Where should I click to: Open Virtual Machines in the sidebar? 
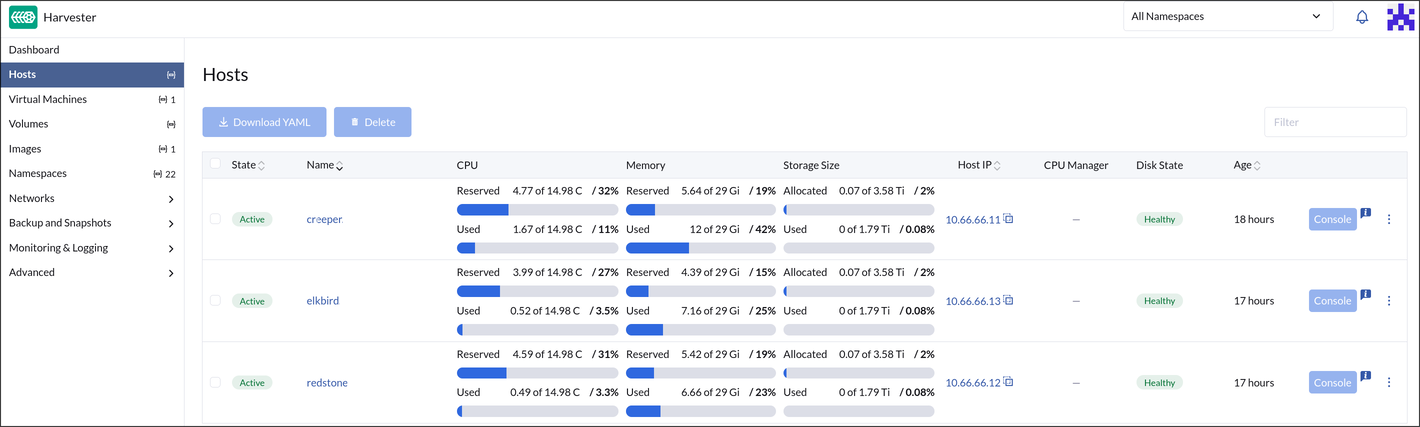(x=92, y=100)
